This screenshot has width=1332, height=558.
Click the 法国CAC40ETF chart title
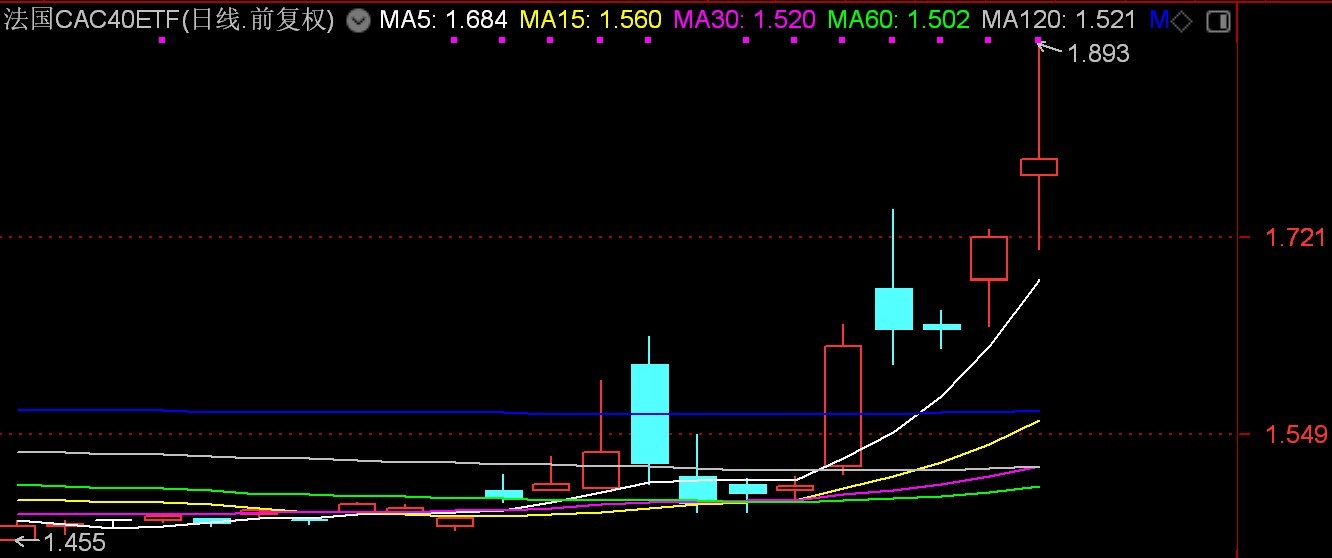(168, 20)
